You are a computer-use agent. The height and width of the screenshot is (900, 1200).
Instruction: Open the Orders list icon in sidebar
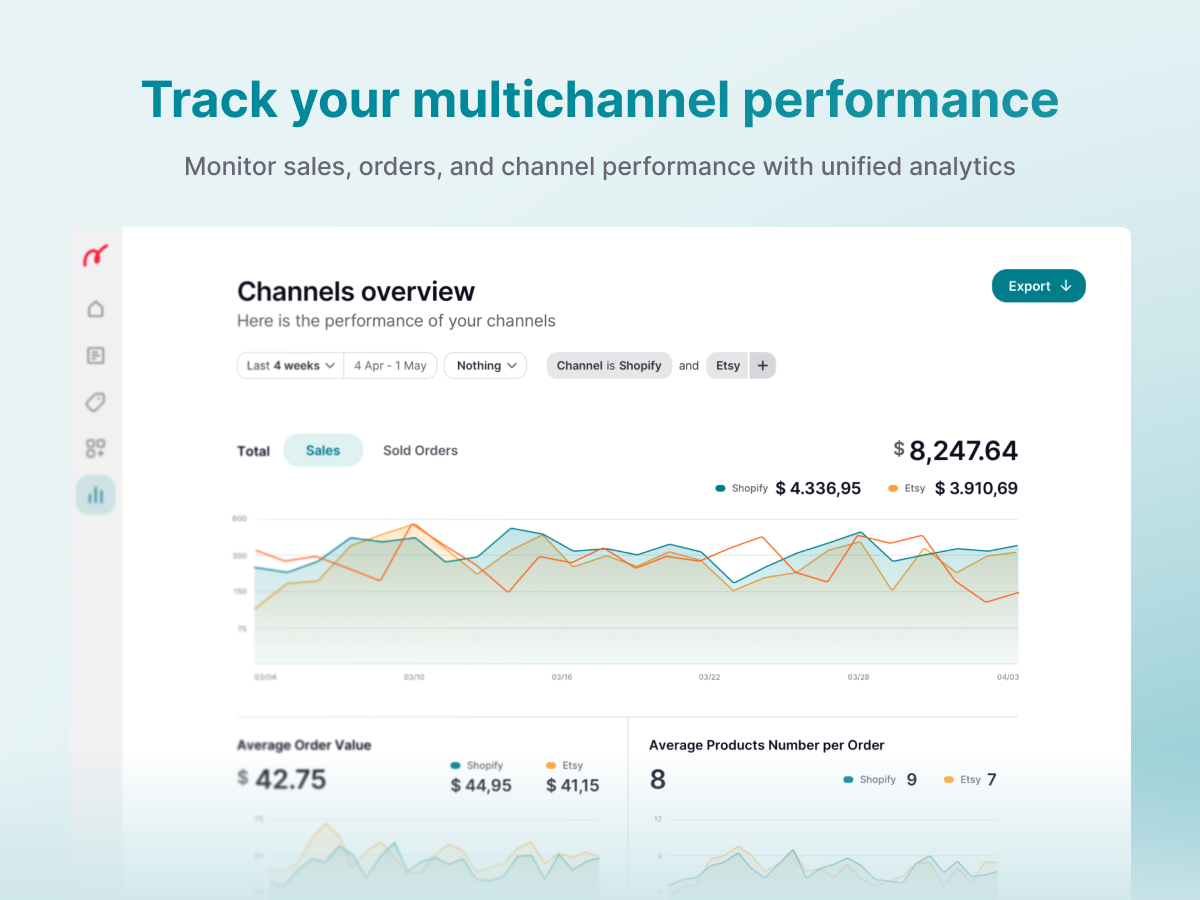[x=96, y=355]
